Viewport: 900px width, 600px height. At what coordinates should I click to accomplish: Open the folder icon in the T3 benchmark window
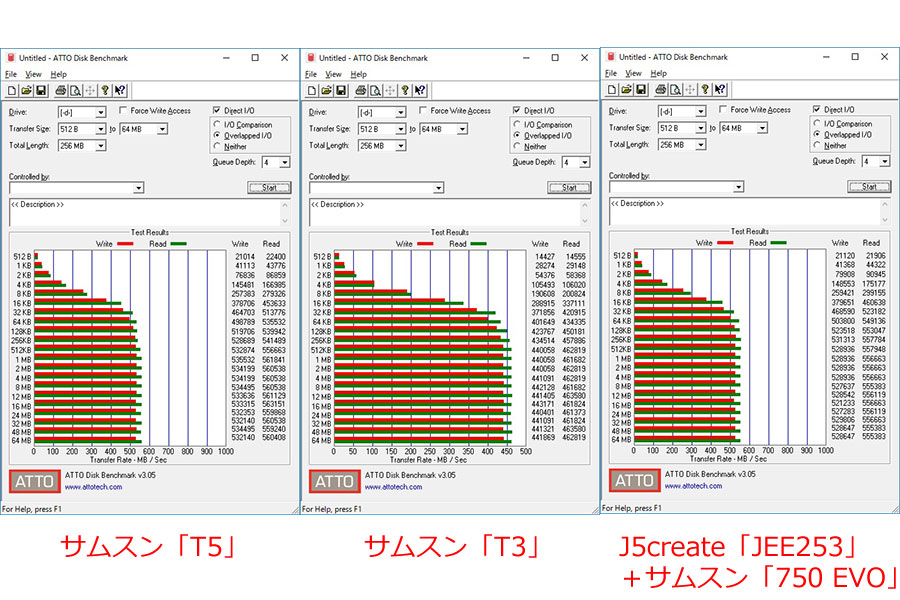327,91
